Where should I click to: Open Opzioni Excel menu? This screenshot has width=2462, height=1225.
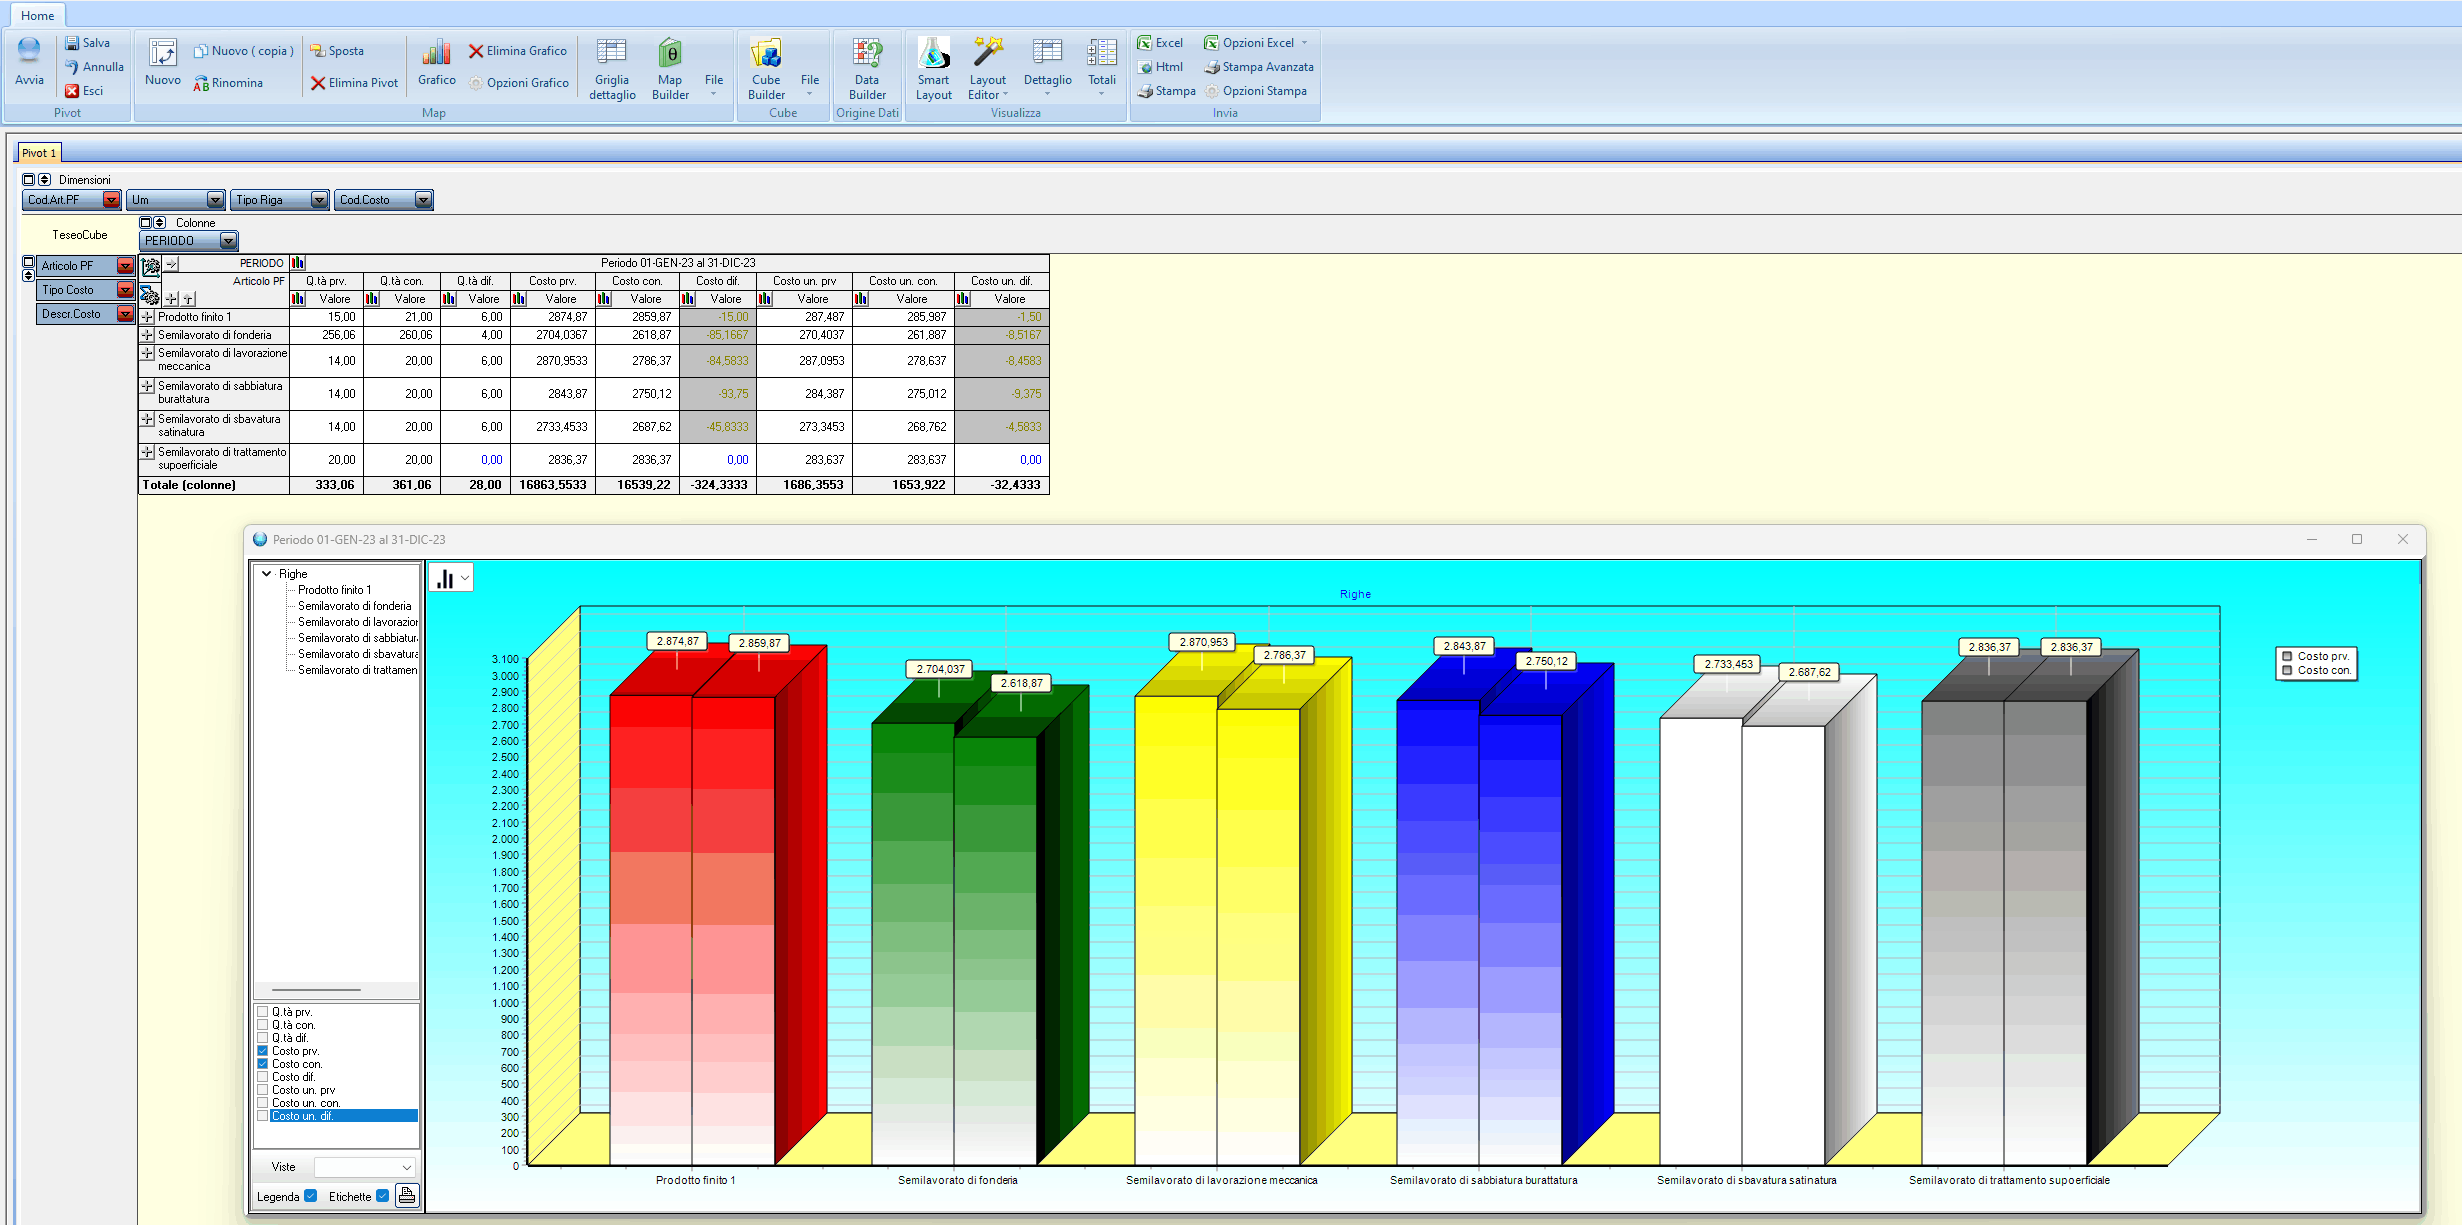coord(1256,43)
